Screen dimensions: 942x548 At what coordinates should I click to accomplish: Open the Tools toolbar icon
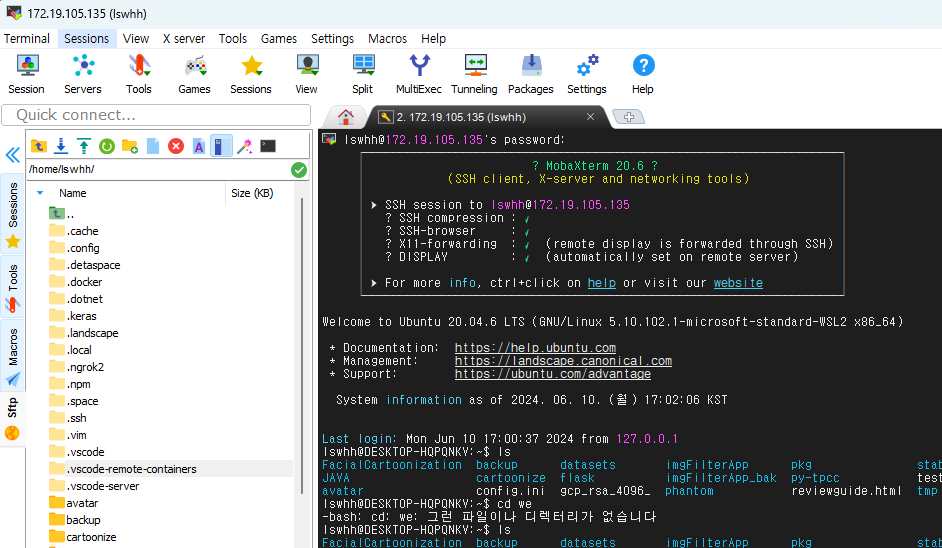[x=139, y=74]
